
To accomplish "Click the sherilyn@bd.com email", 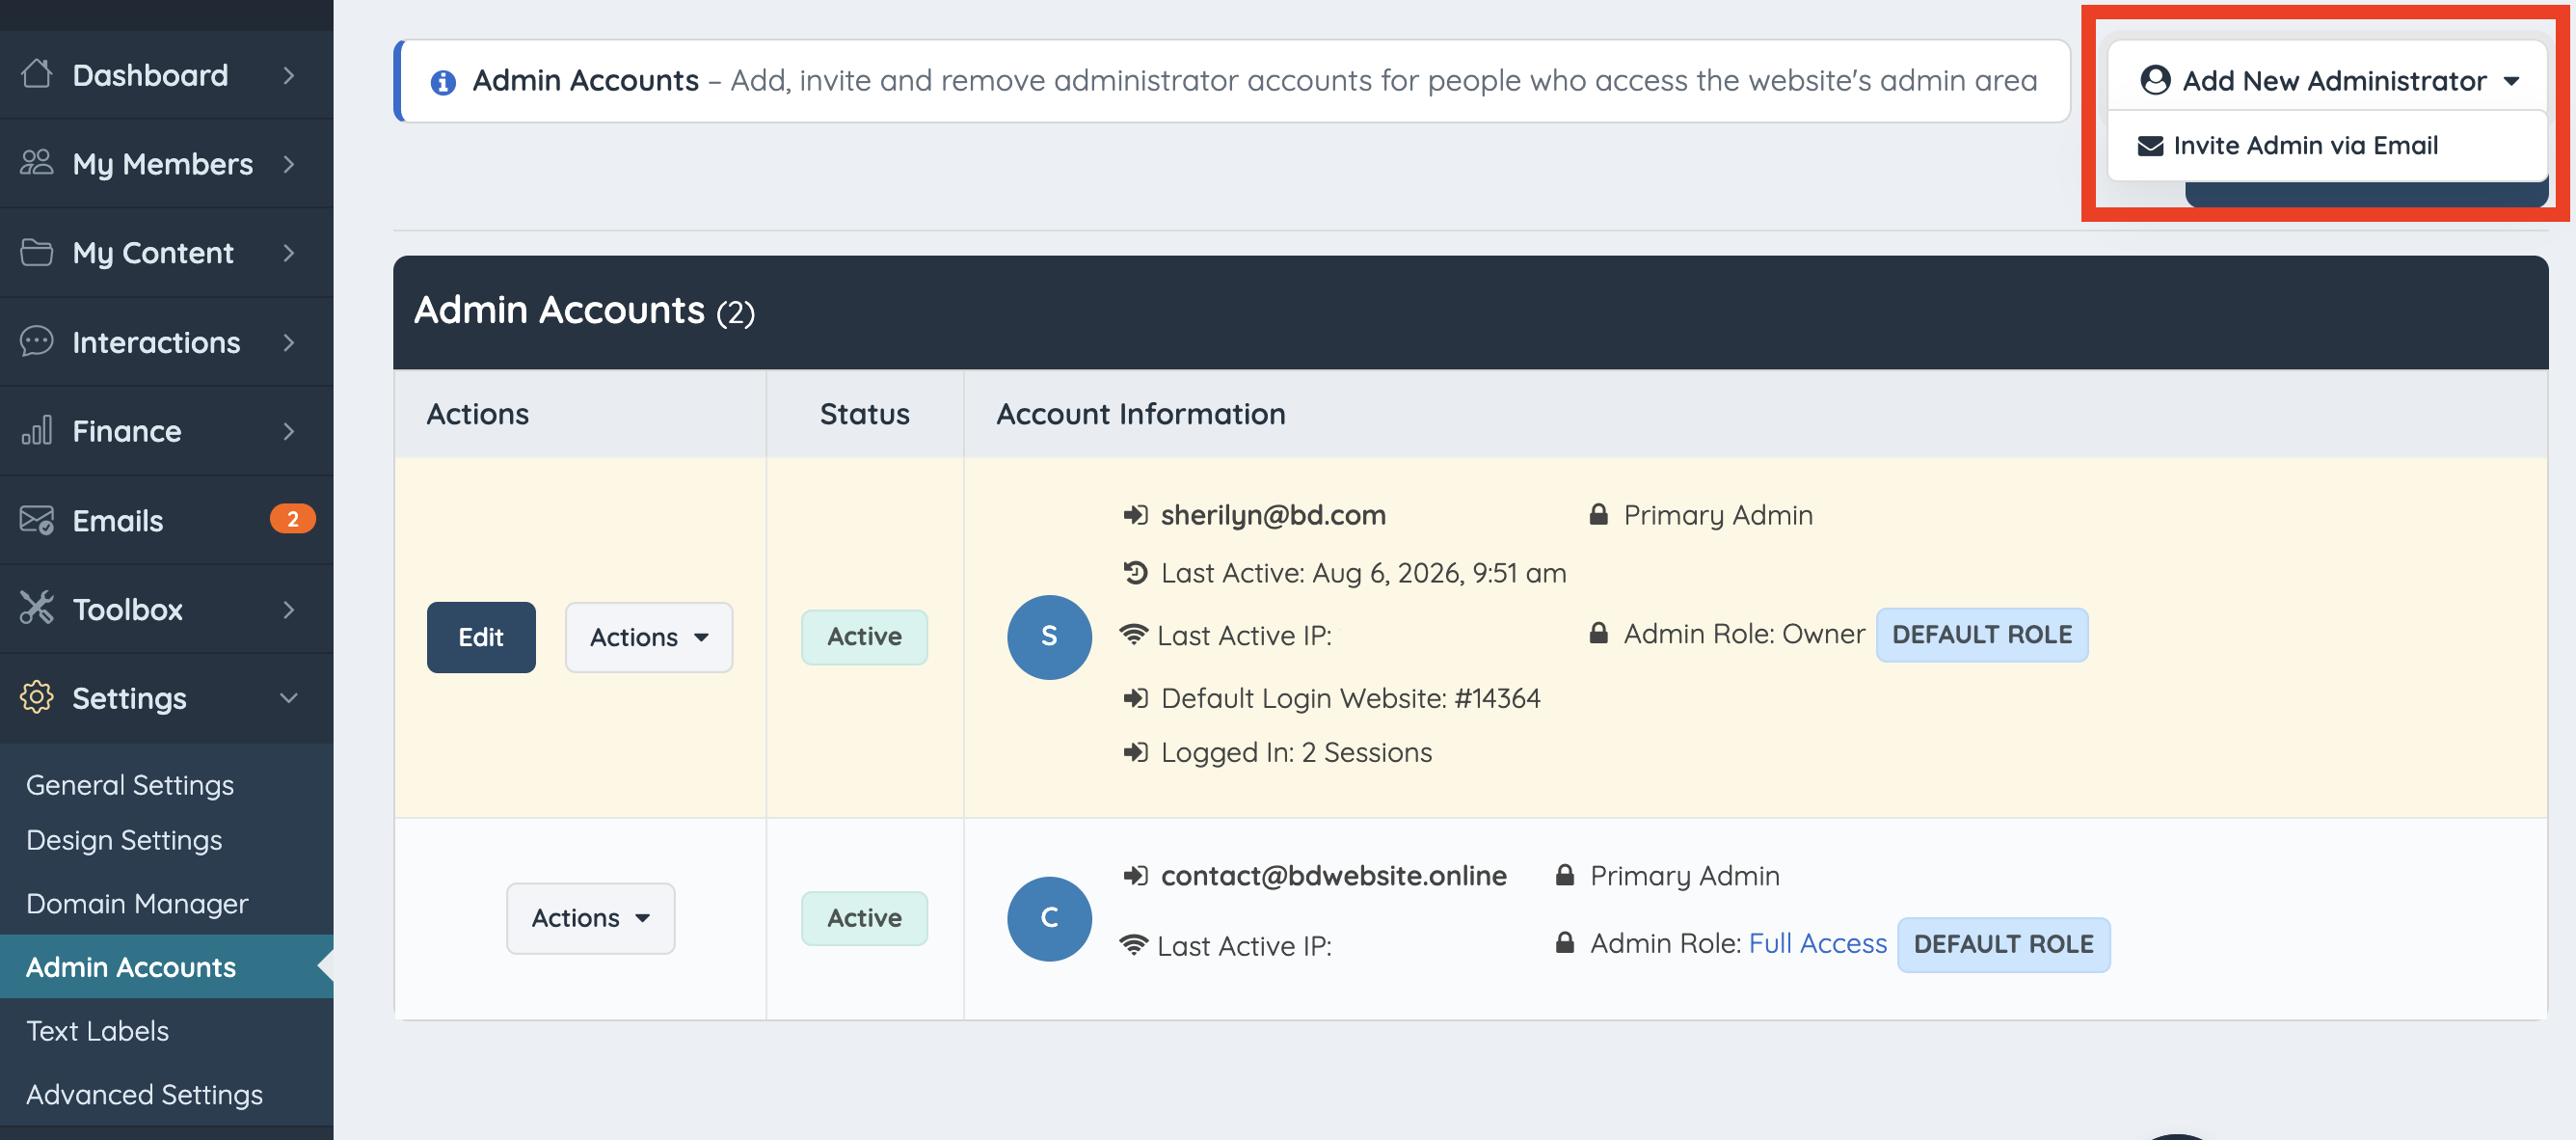I will click(1273, 515).
